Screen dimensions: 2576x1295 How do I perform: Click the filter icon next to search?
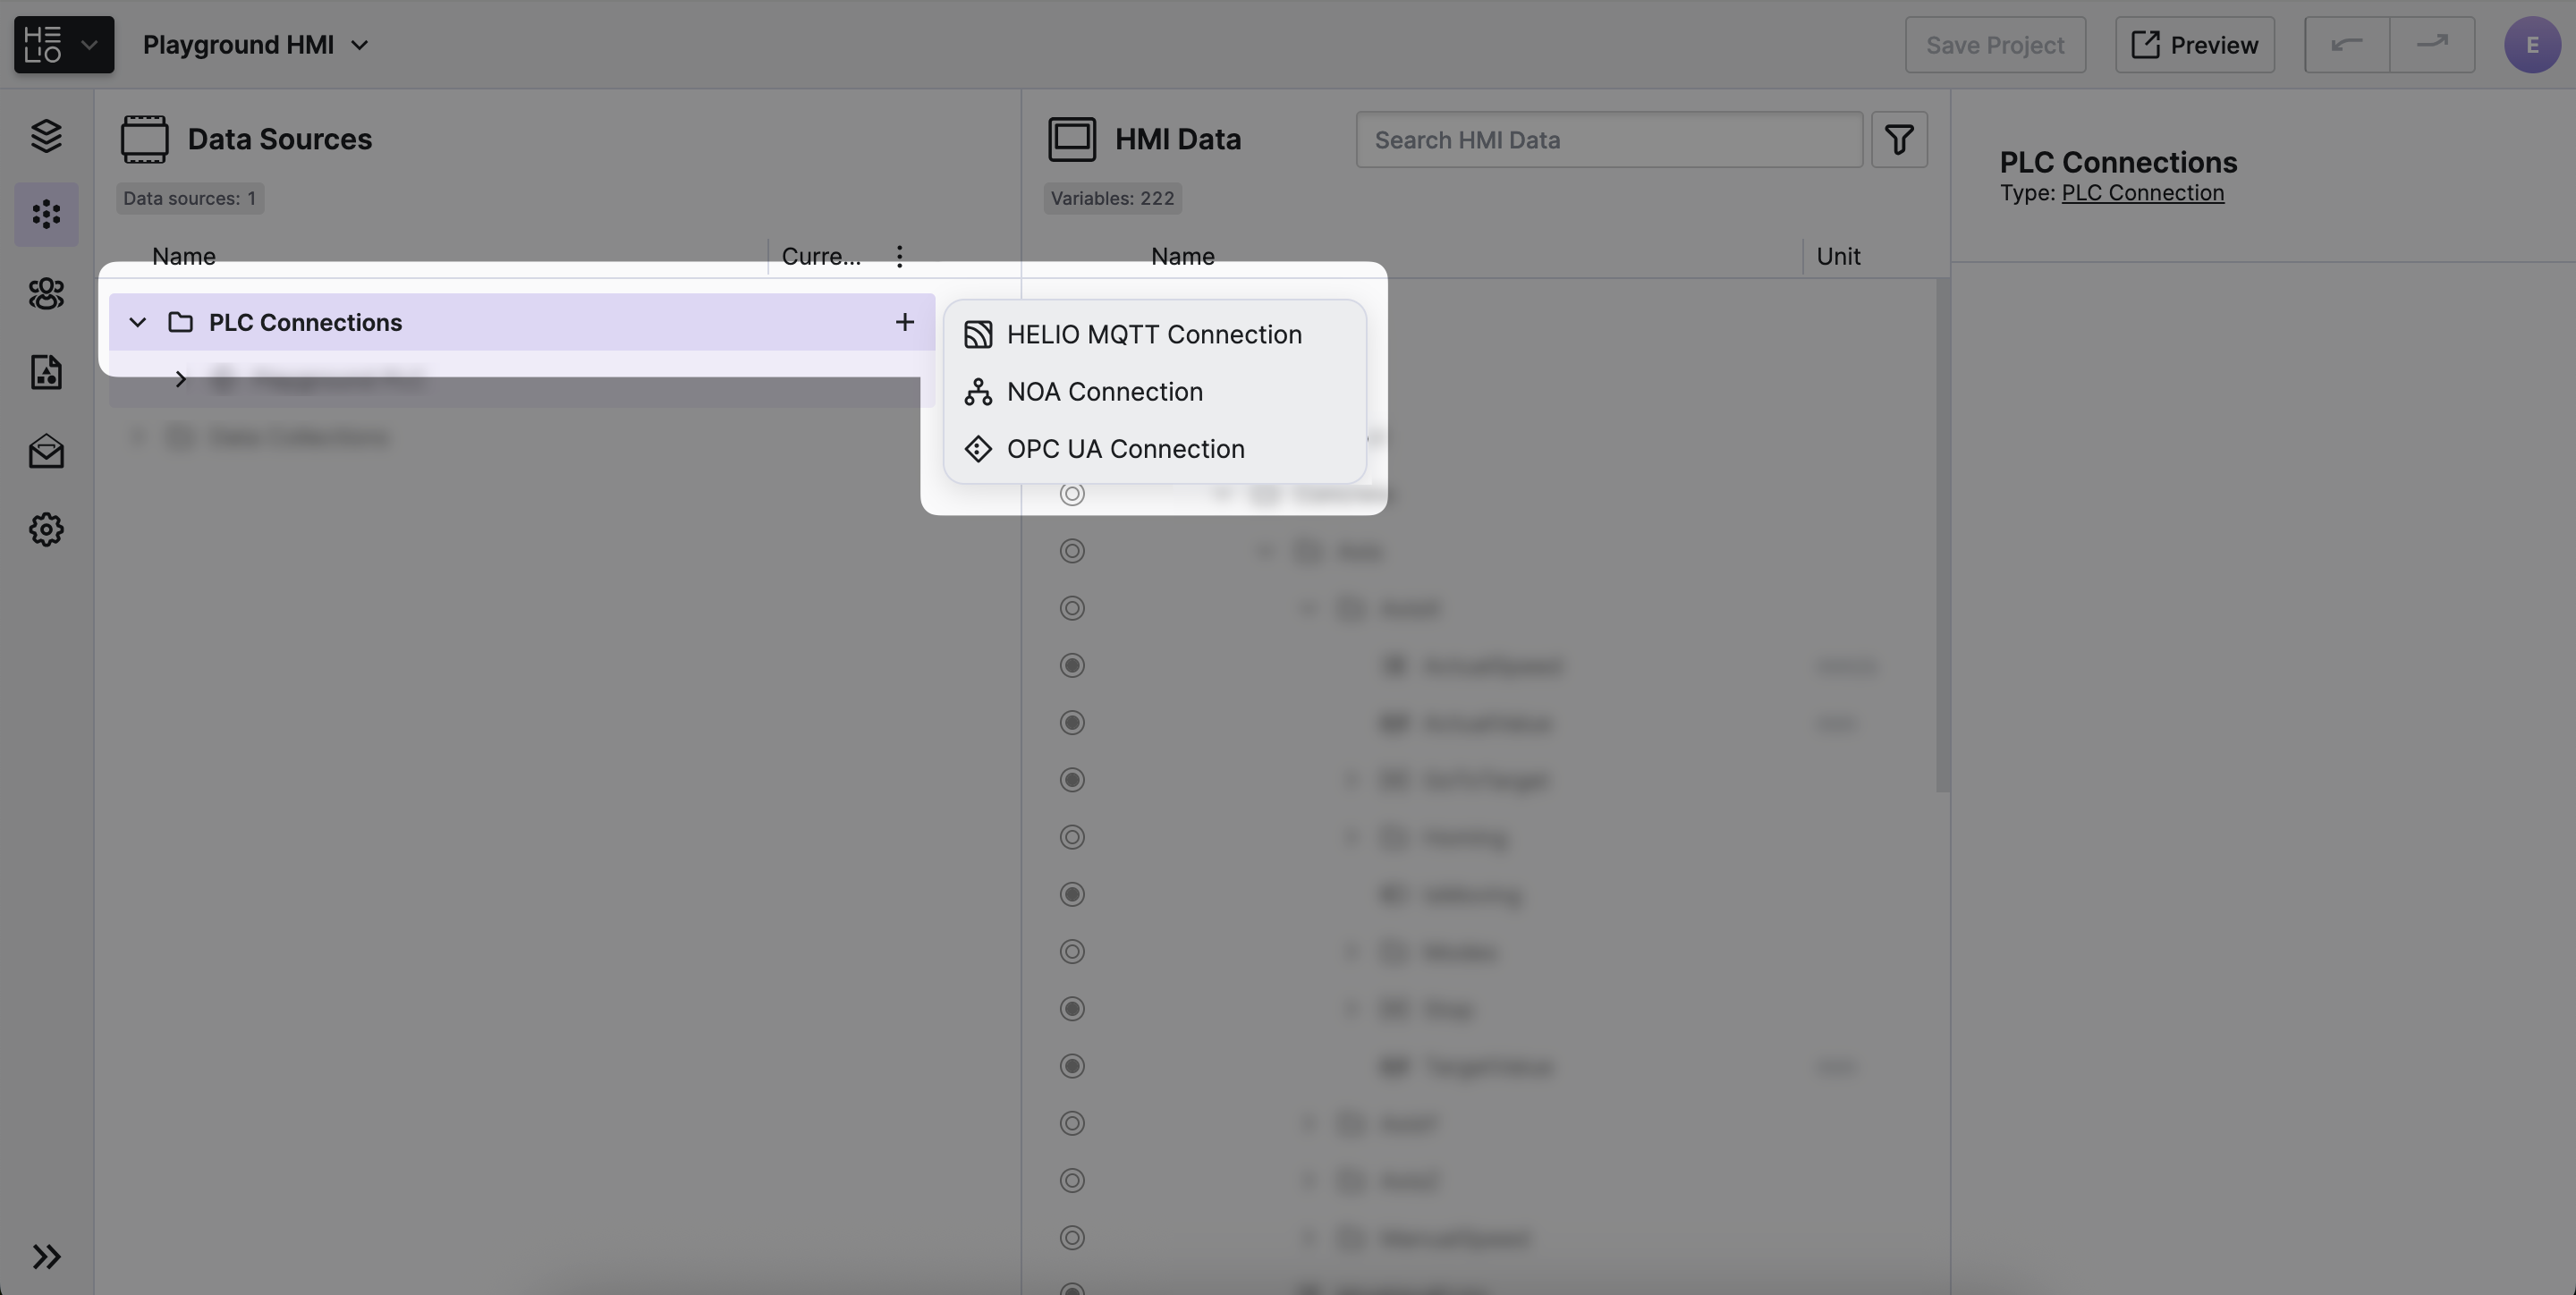pos(1898,139)
